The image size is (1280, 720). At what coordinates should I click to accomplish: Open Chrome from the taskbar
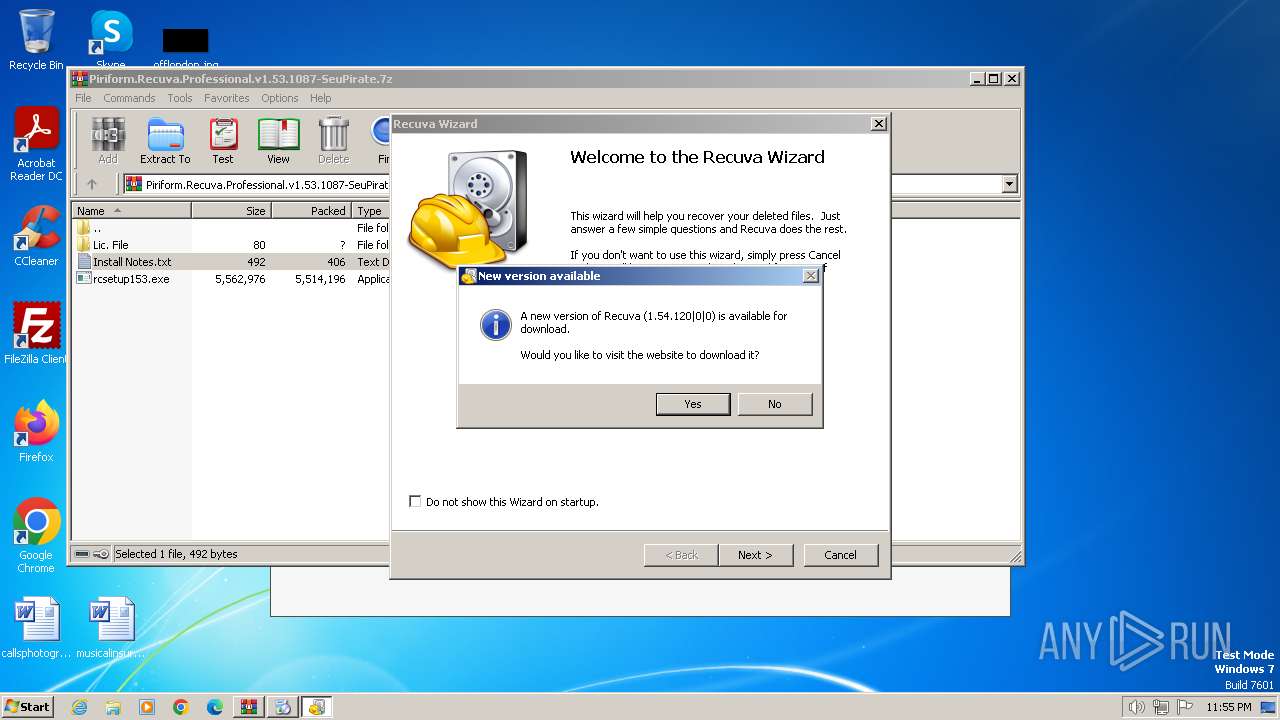coord(181,707)
